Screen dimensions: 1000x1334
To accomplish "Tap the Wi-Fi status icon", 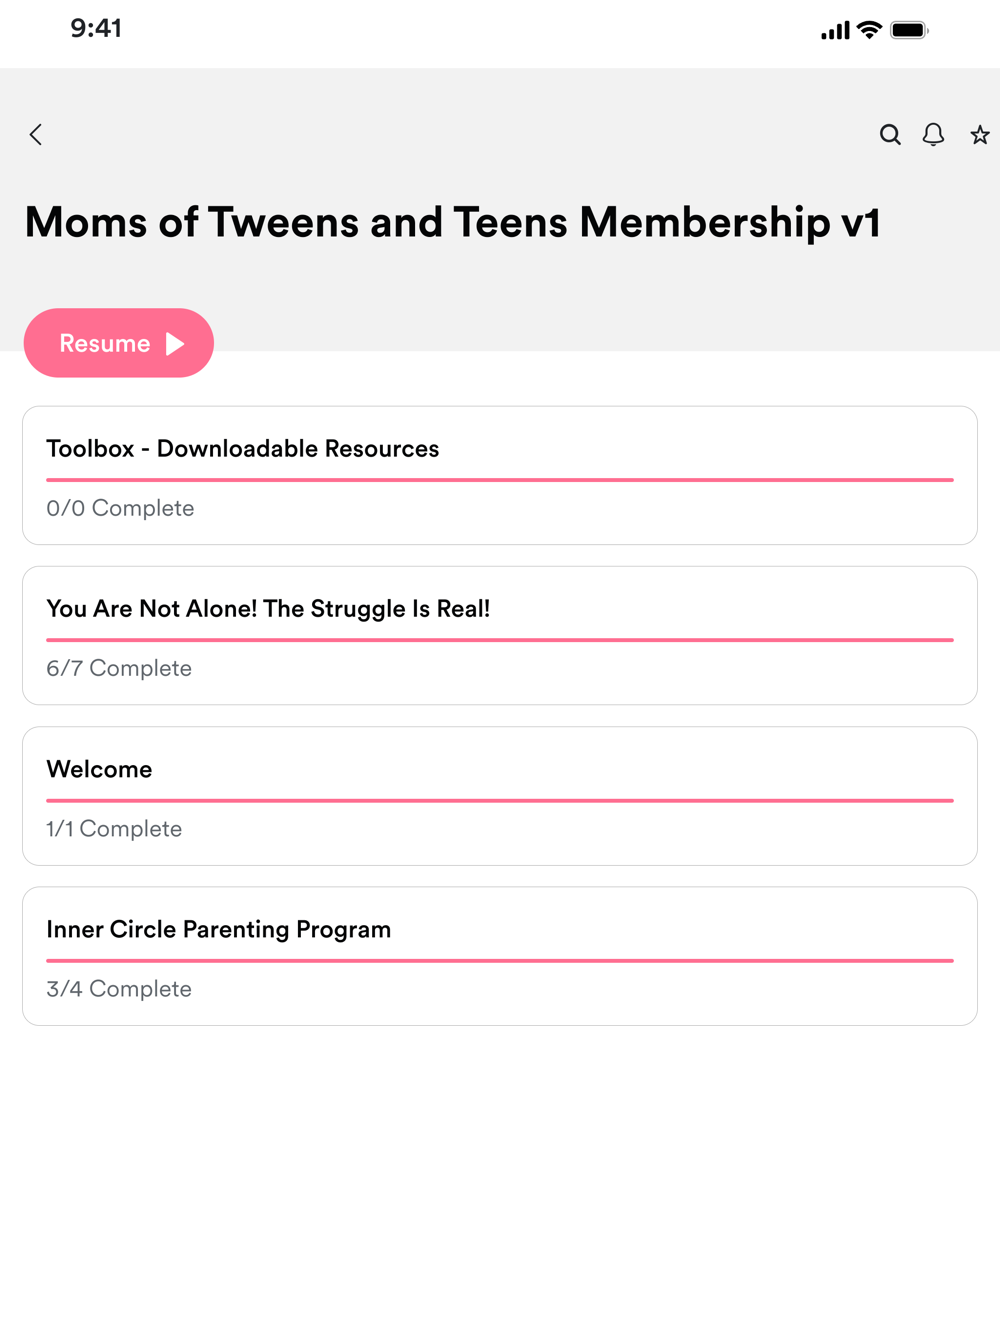I will 870,30.
